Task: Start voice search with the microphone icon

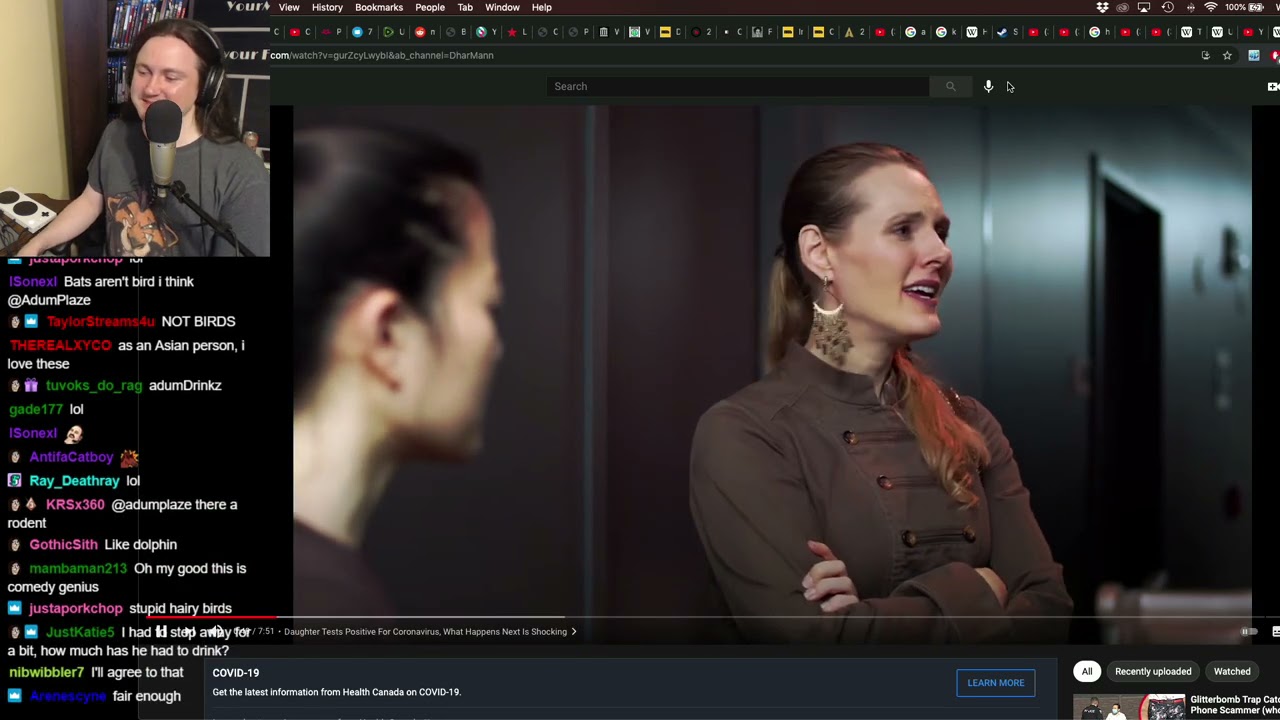Action: pyautogui.click(x=988, y=86)
